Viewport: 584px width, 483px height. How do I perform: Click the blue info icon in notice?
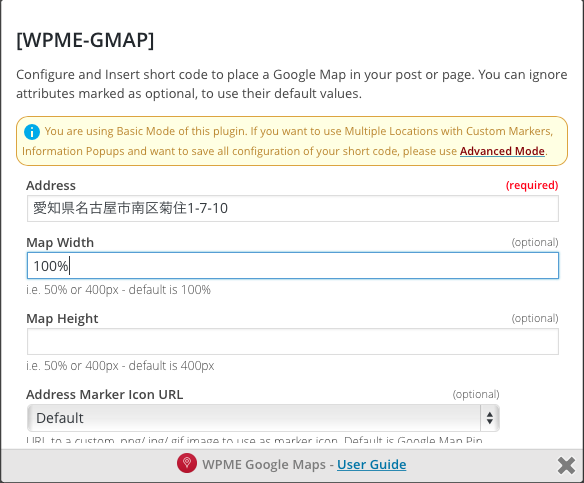click(x=32, y=132)
